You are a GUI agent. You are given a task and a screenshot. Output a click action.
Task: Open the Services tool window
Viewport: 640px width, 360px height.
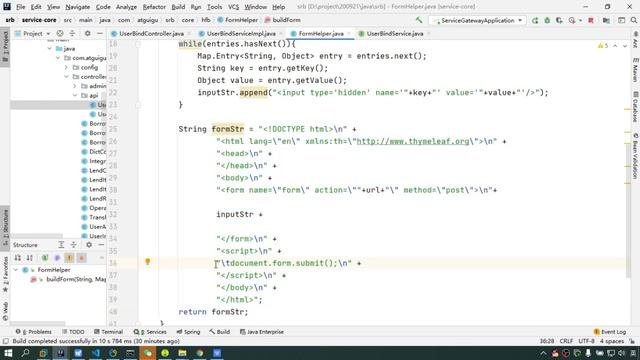pos(150,332)
